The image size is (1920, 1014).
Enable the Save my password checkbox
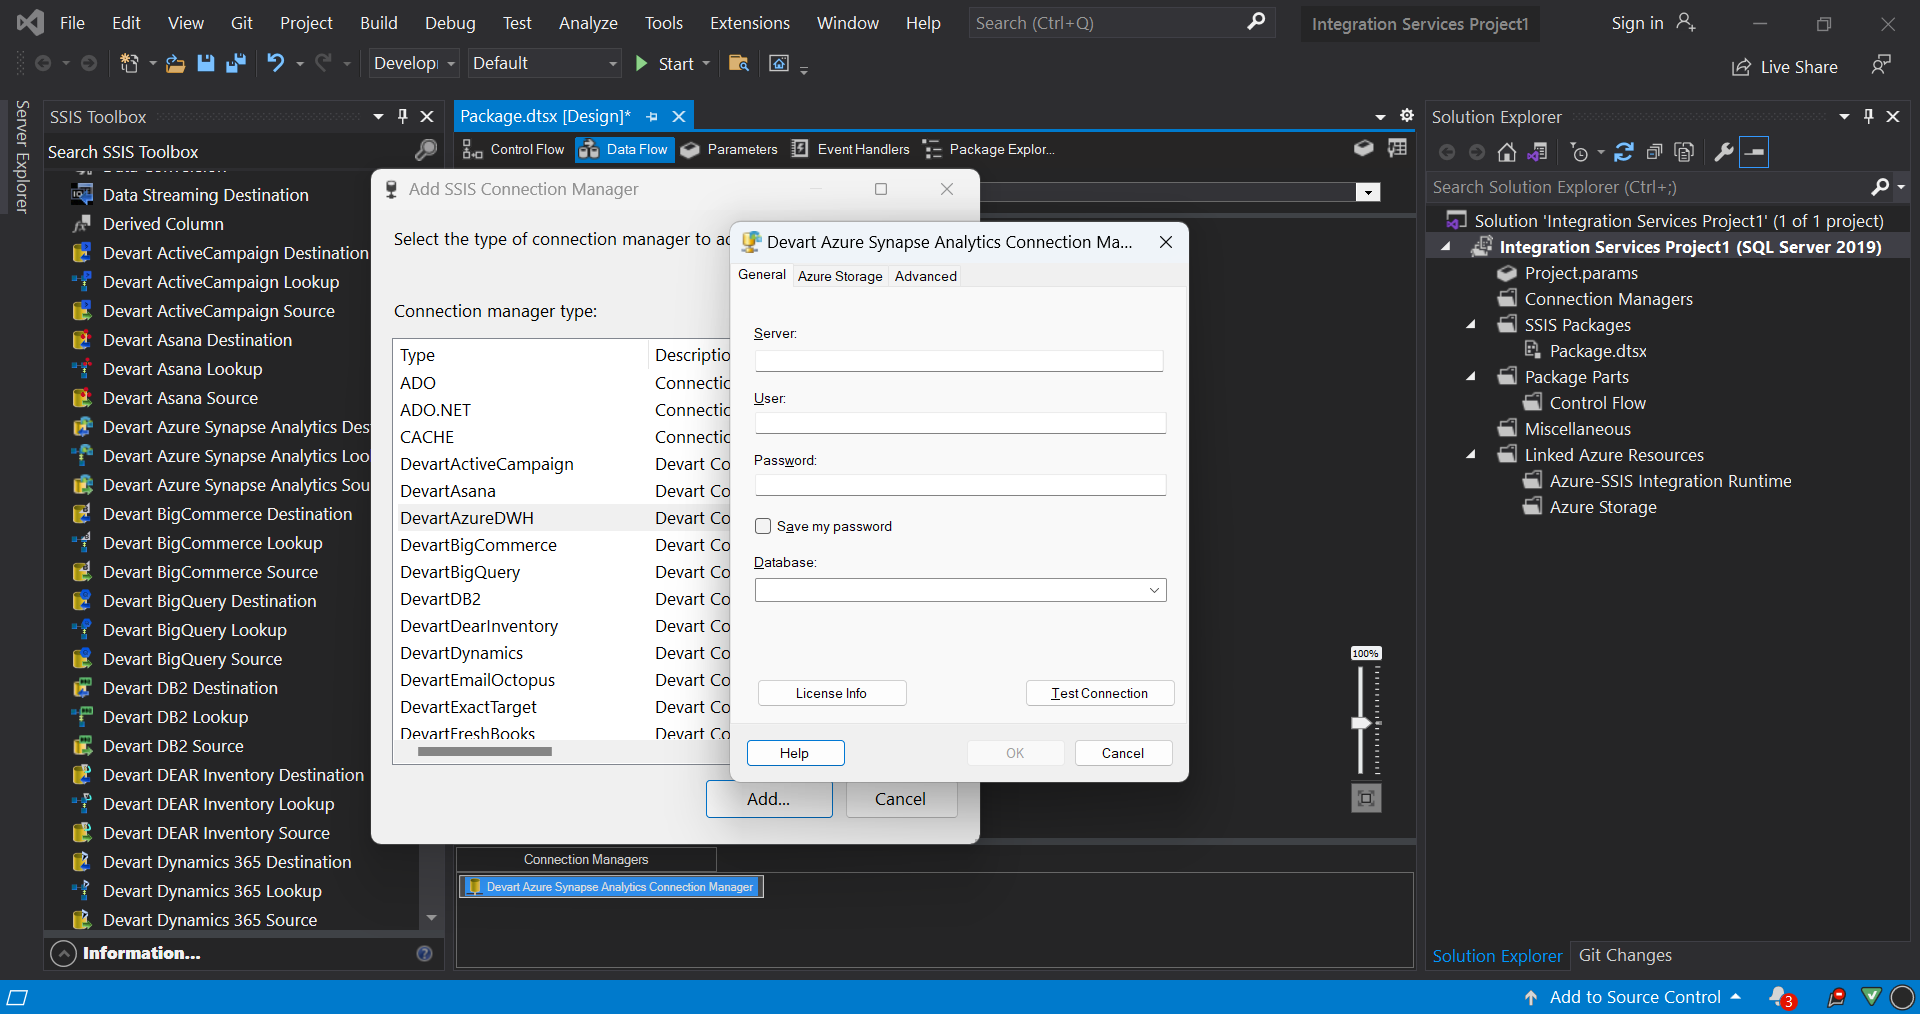[763, 526]
